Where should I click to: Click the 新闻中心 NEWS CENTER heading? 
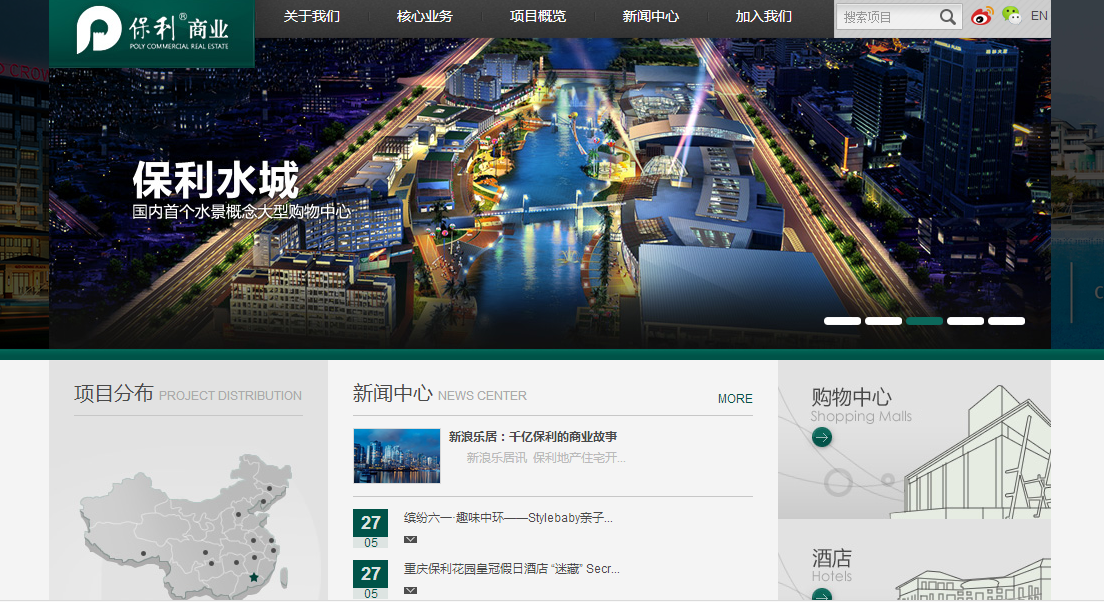439,394
